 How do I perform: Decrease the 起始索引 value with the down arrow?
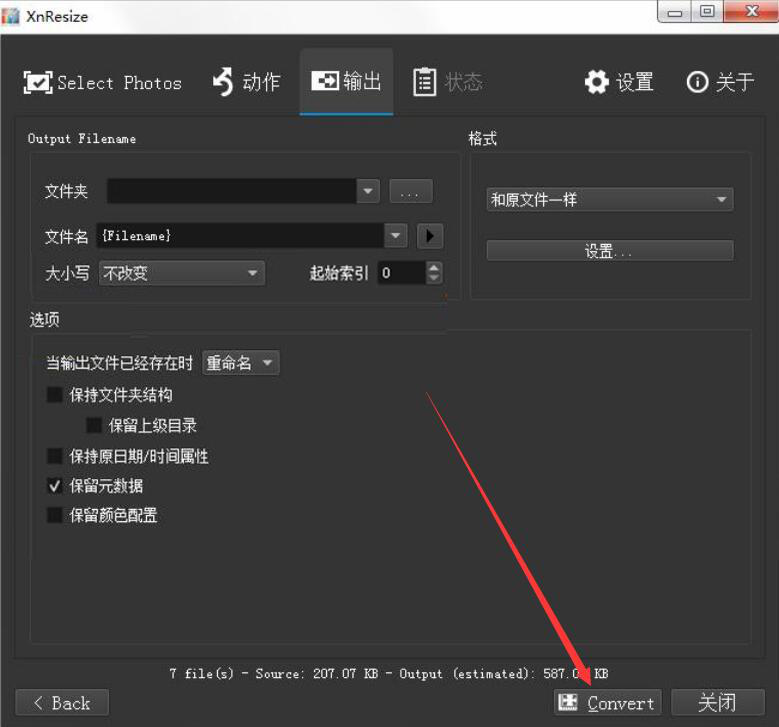(x=434, y=278)
